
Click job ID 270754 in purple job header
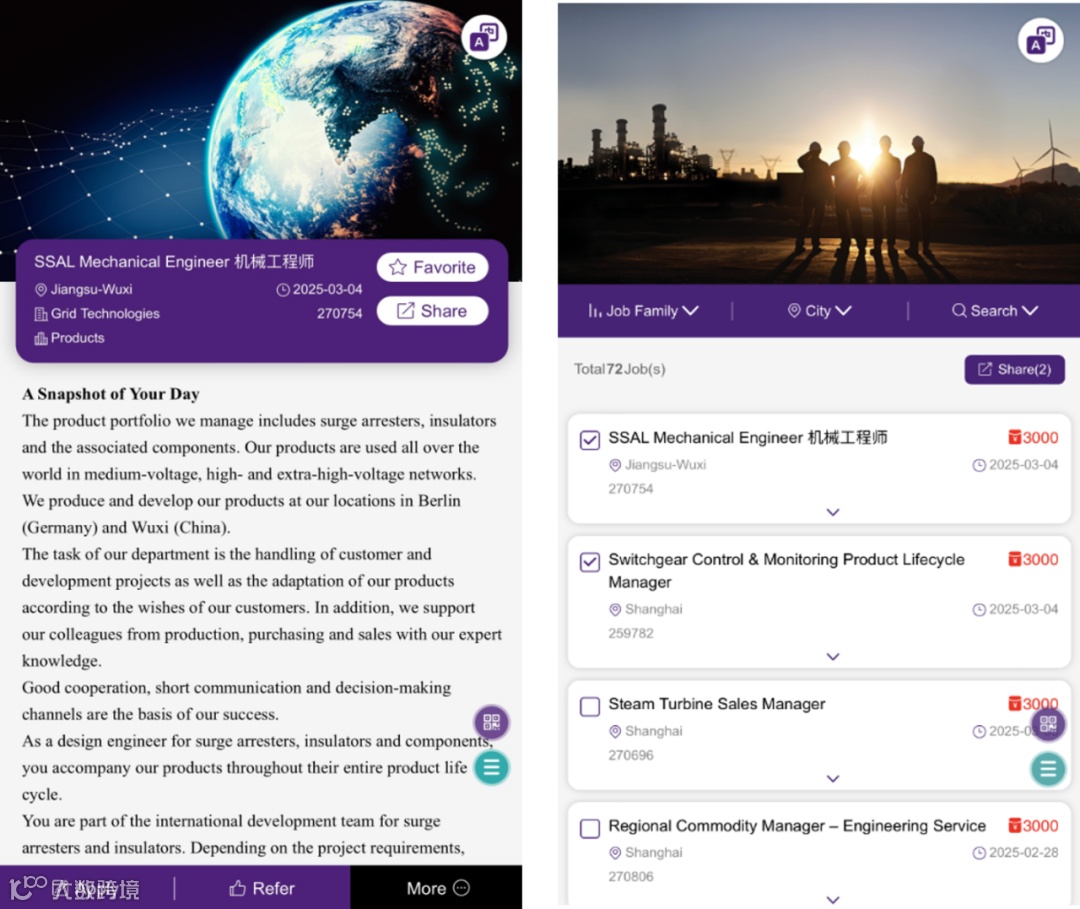click(x=340, y=314)
